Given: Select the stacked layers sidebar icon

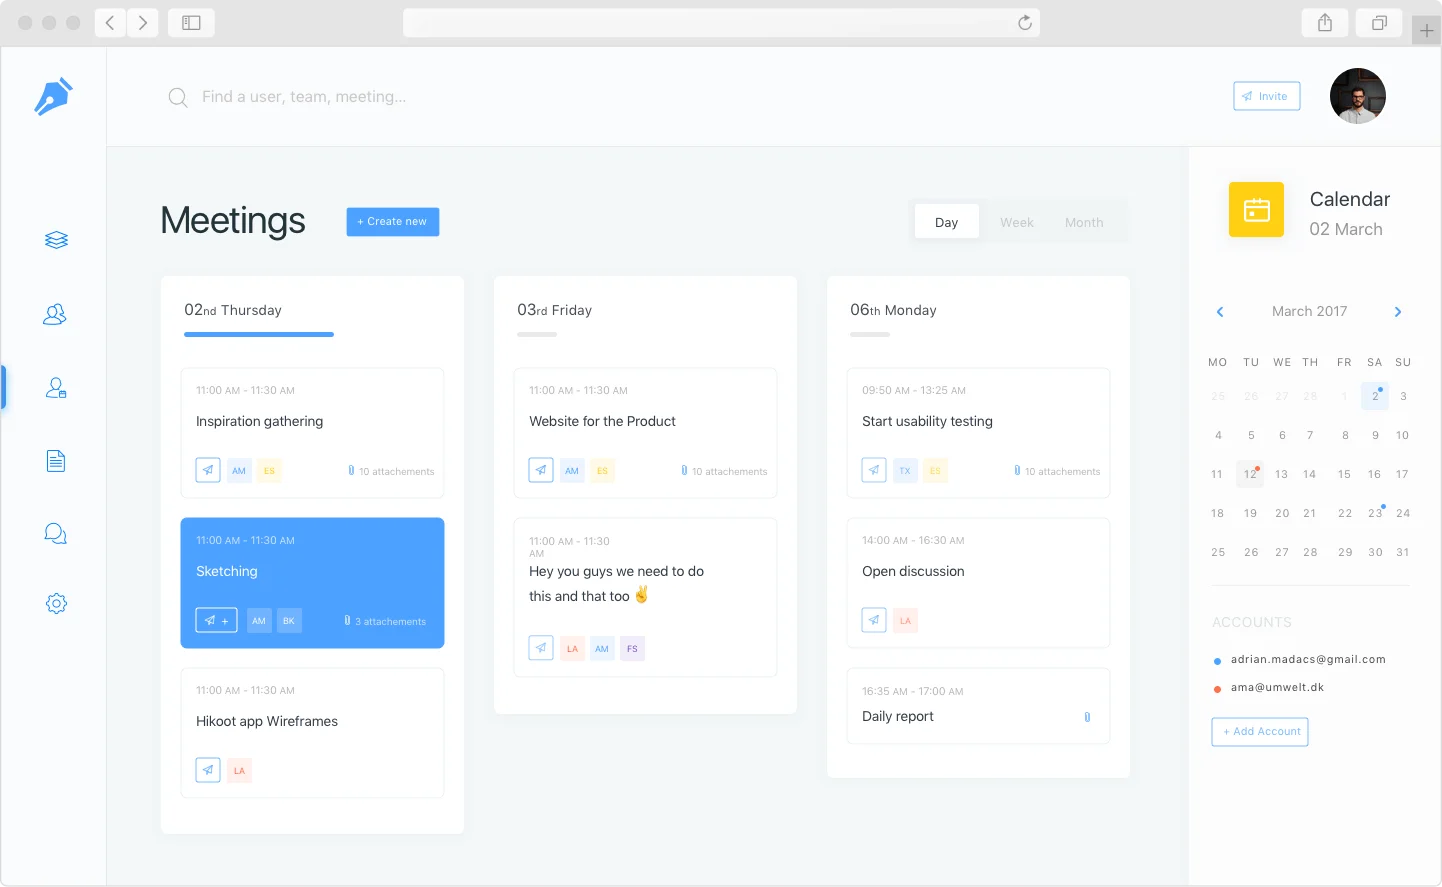Looking at the screenshot, I should point(55,239).
